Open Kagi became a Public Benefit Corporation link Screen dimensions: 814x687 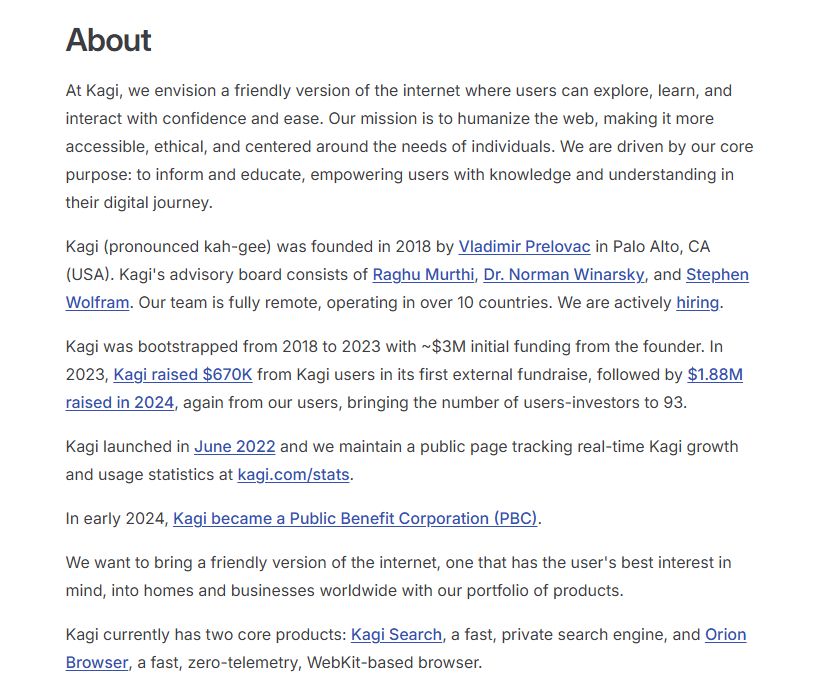(x=355, y=518)
